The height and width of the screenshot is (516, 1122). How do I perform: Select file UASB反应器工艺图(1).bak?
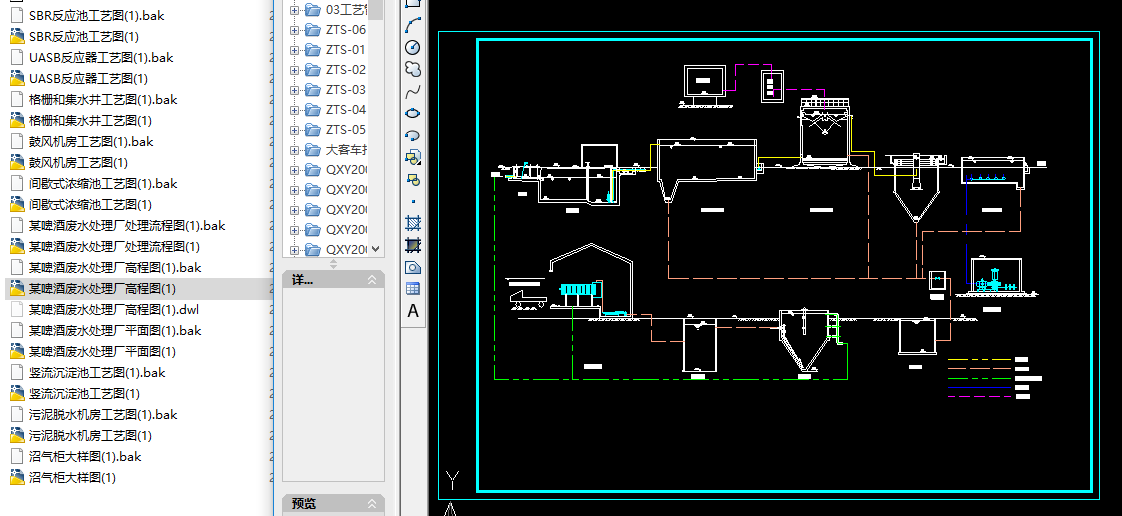coord(101,58)
